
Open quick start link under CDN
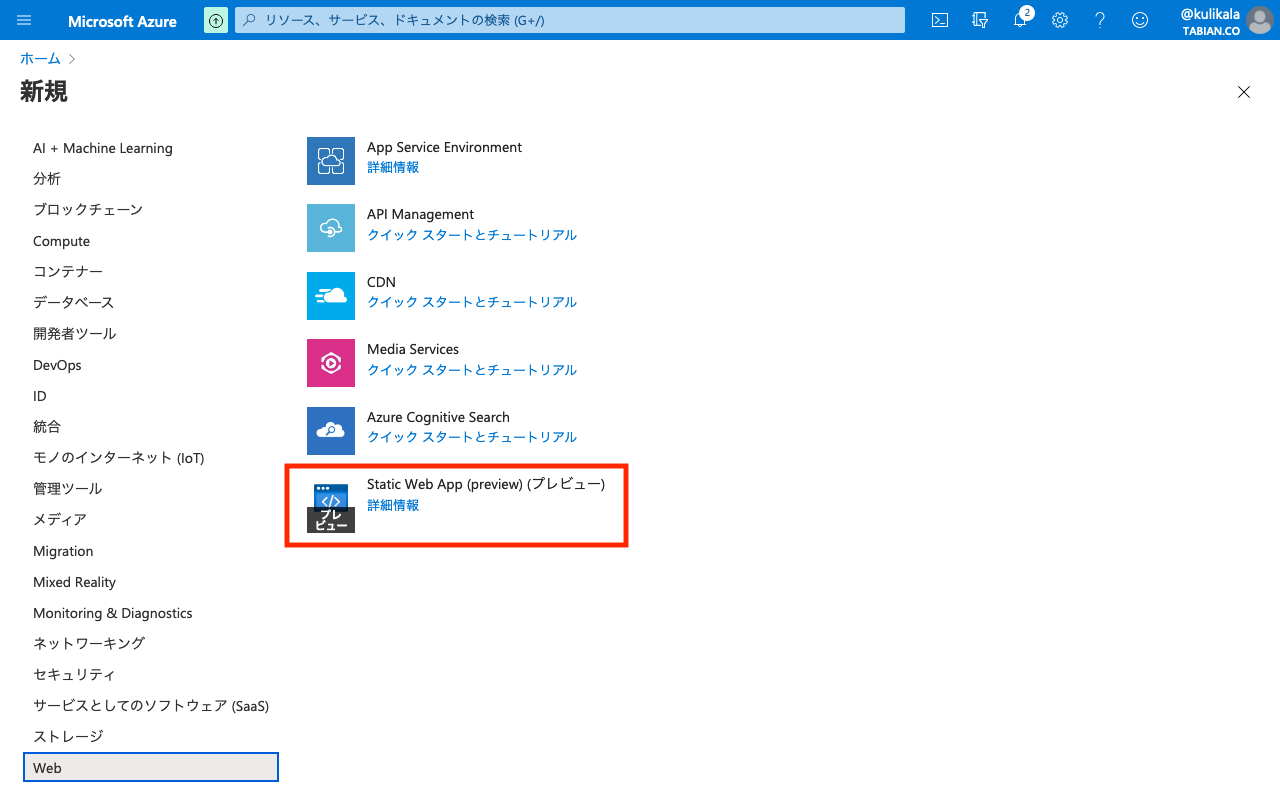tap(472, 302)
